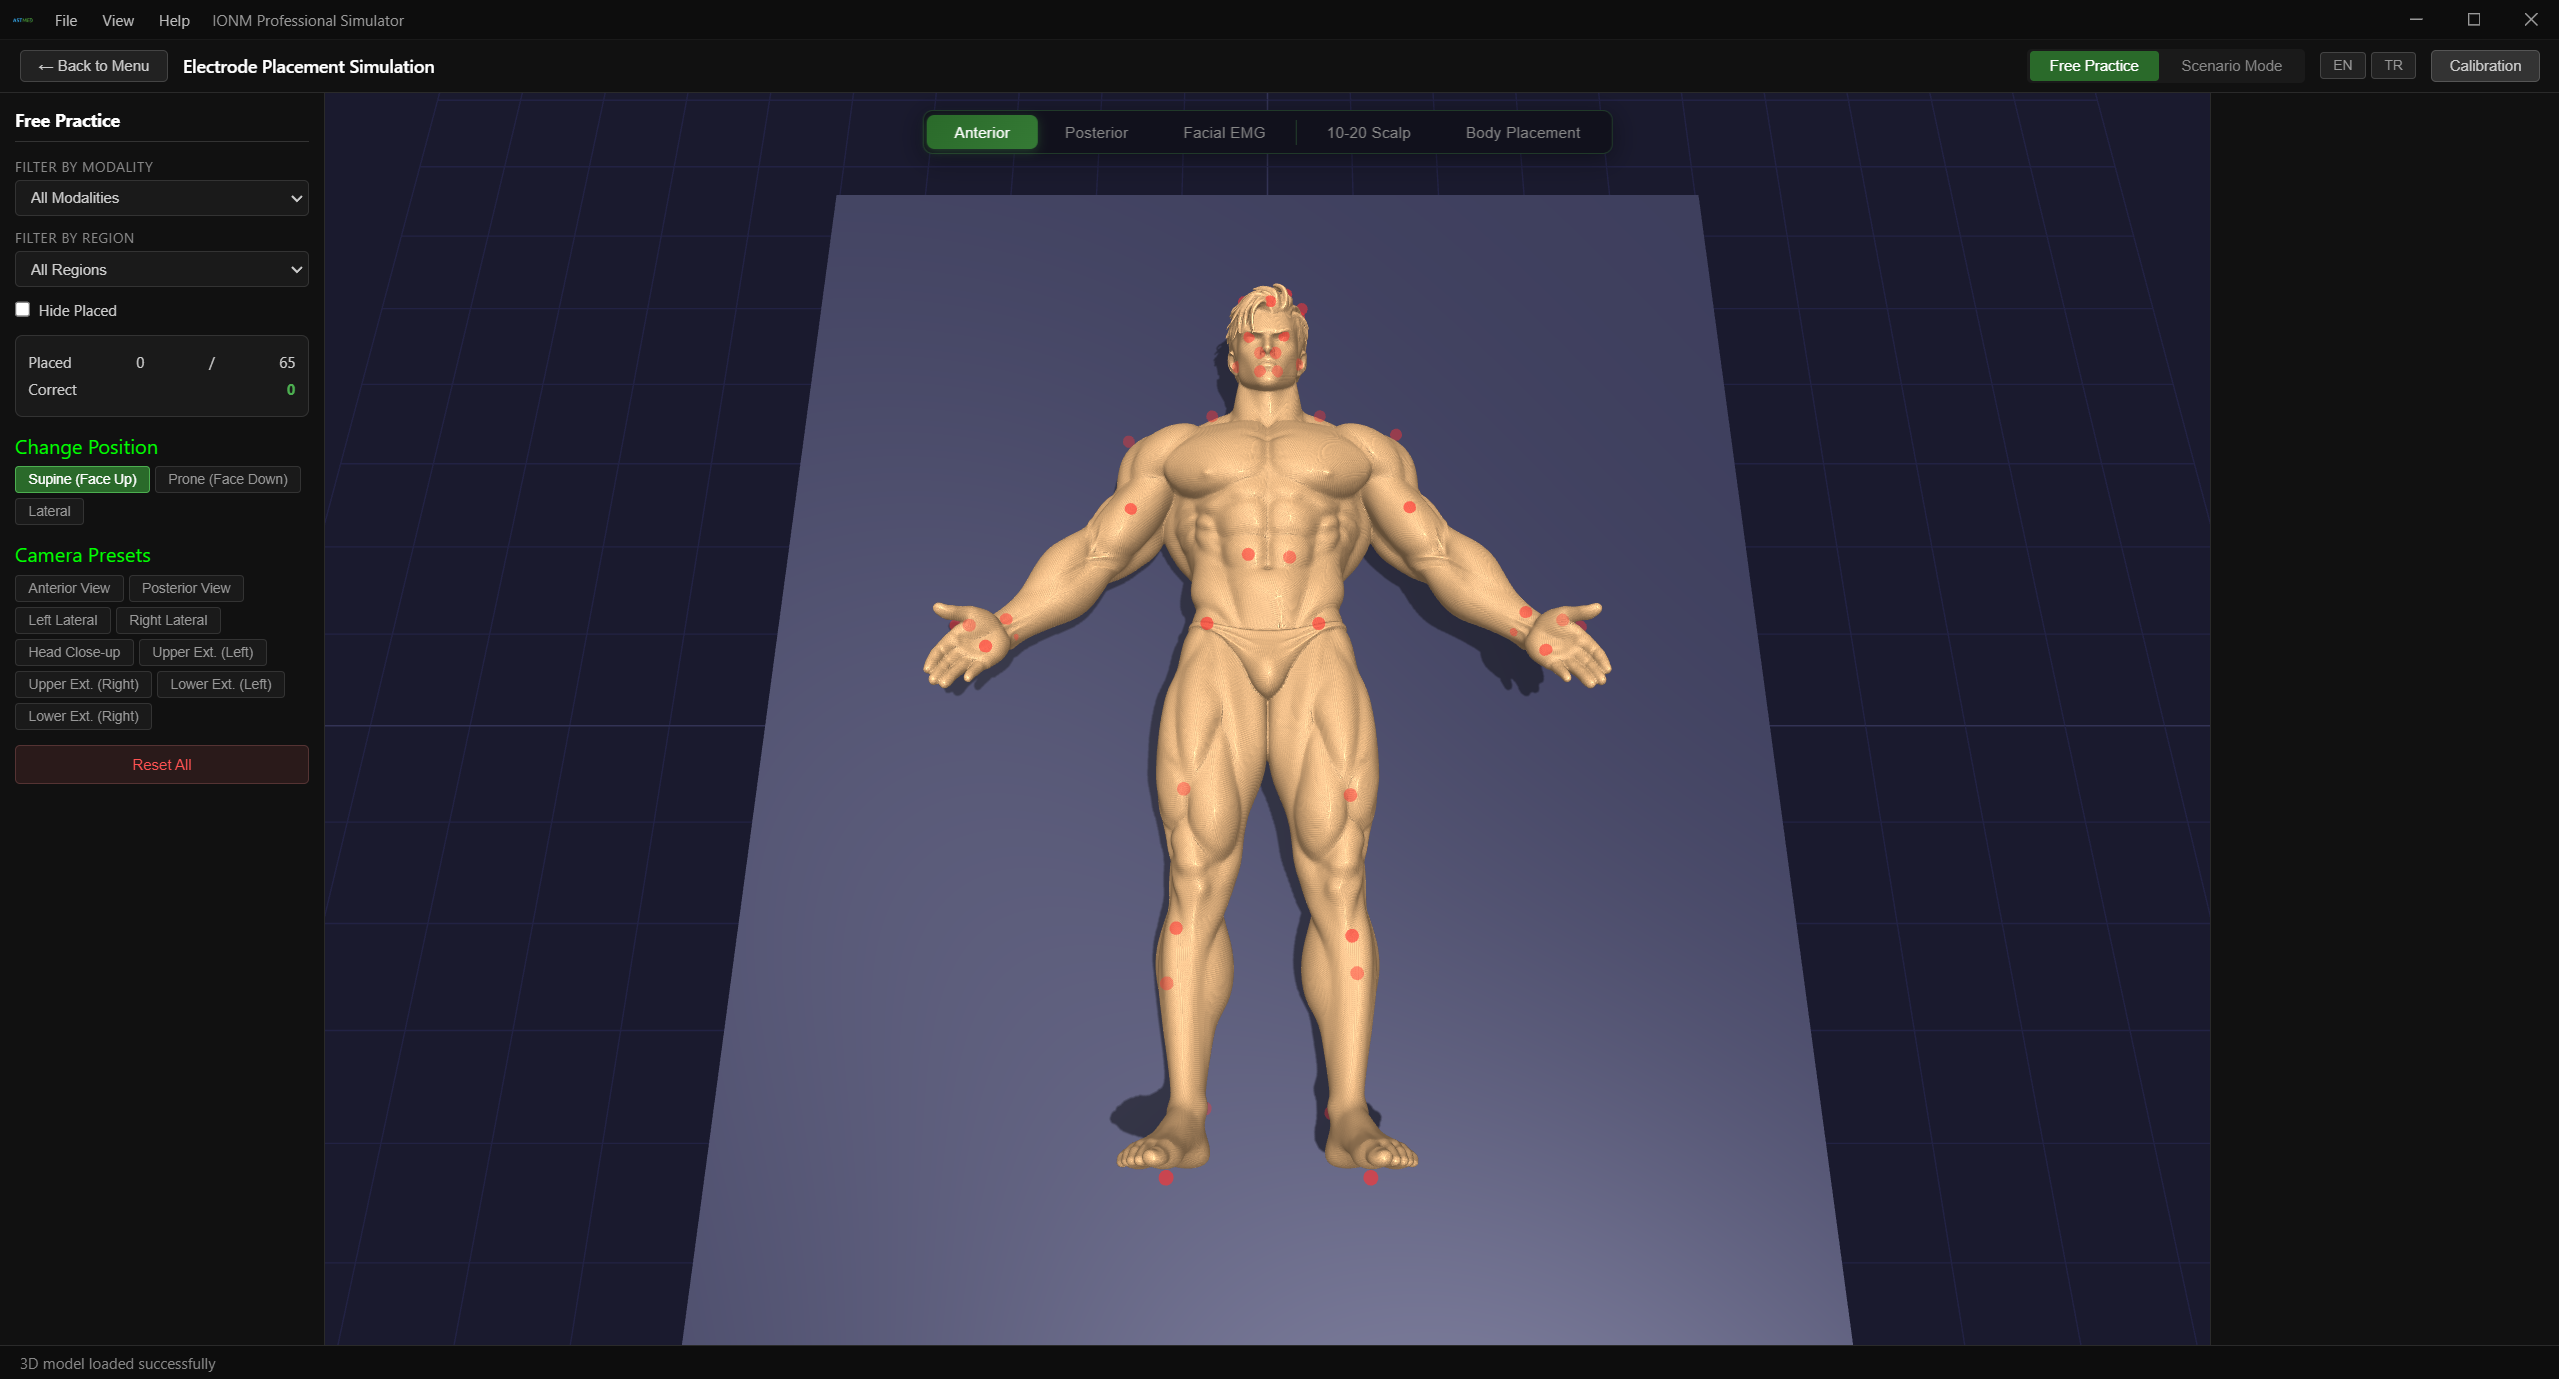The image size is (2559, 1379).
Task: Return using Back to Menu
Action: tap(93, 65)
